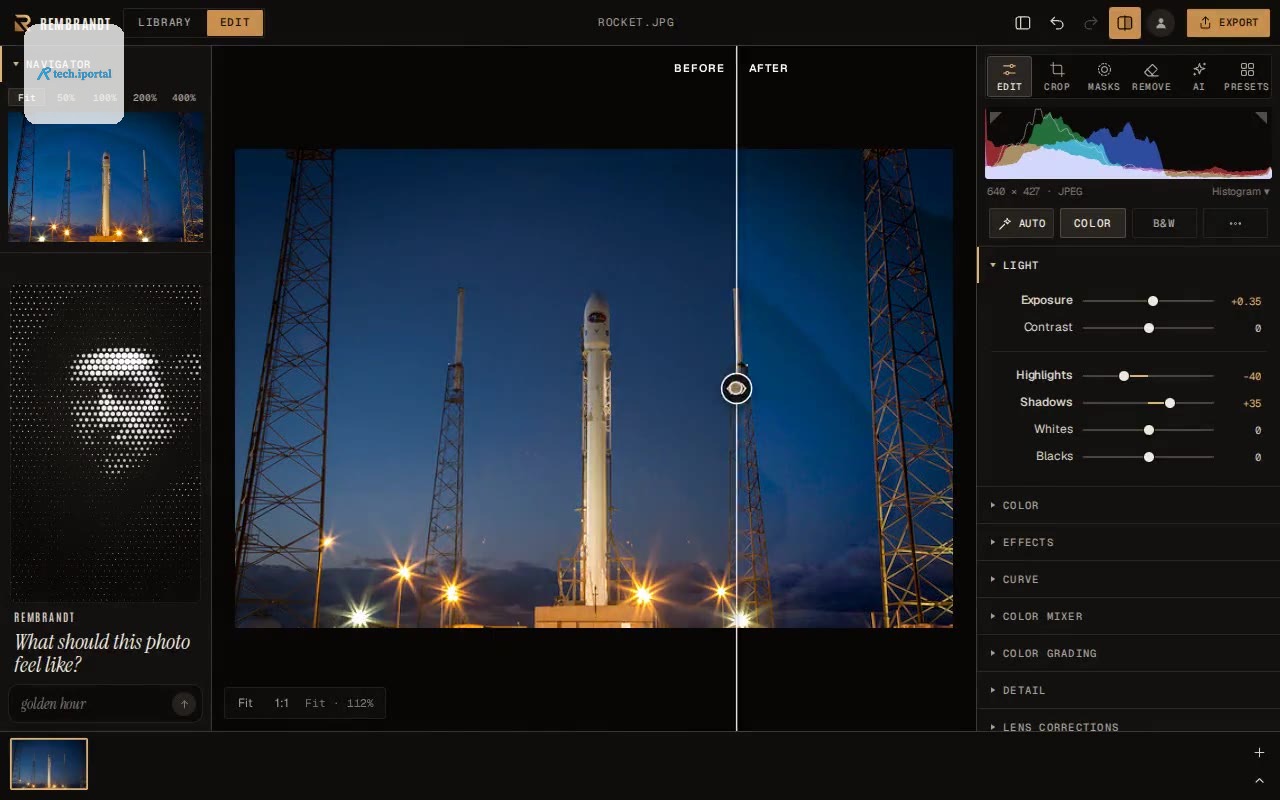Open the Histogram dropdown
The width and height of the screenshot is (1280, 800).
coord(1240,191)
